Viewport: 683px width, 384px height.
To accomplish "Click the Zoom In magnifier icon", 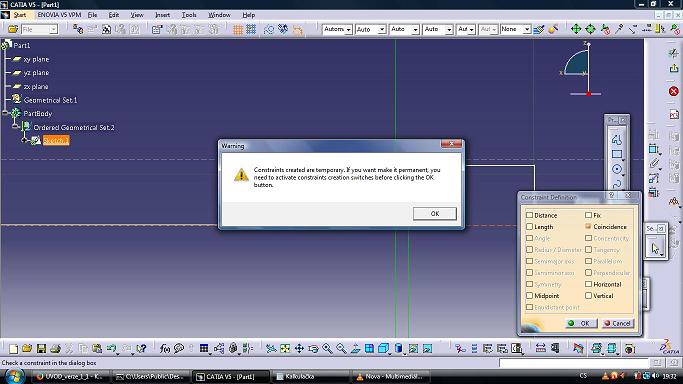I will click(x=327, y=348).
